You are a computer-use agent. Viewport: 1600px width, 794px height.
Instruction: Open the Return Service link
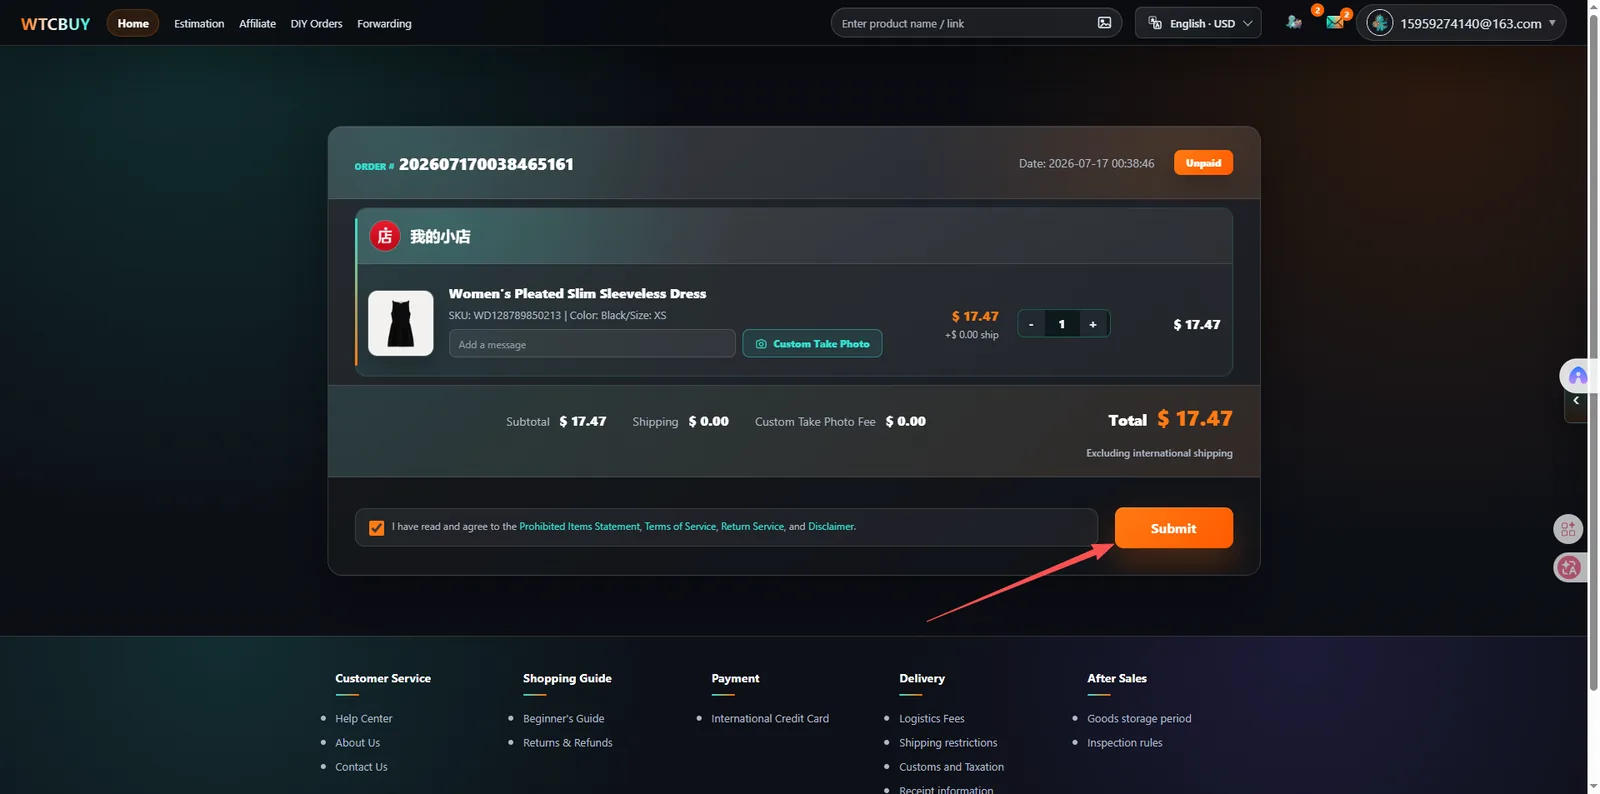[x=752, y=527]
